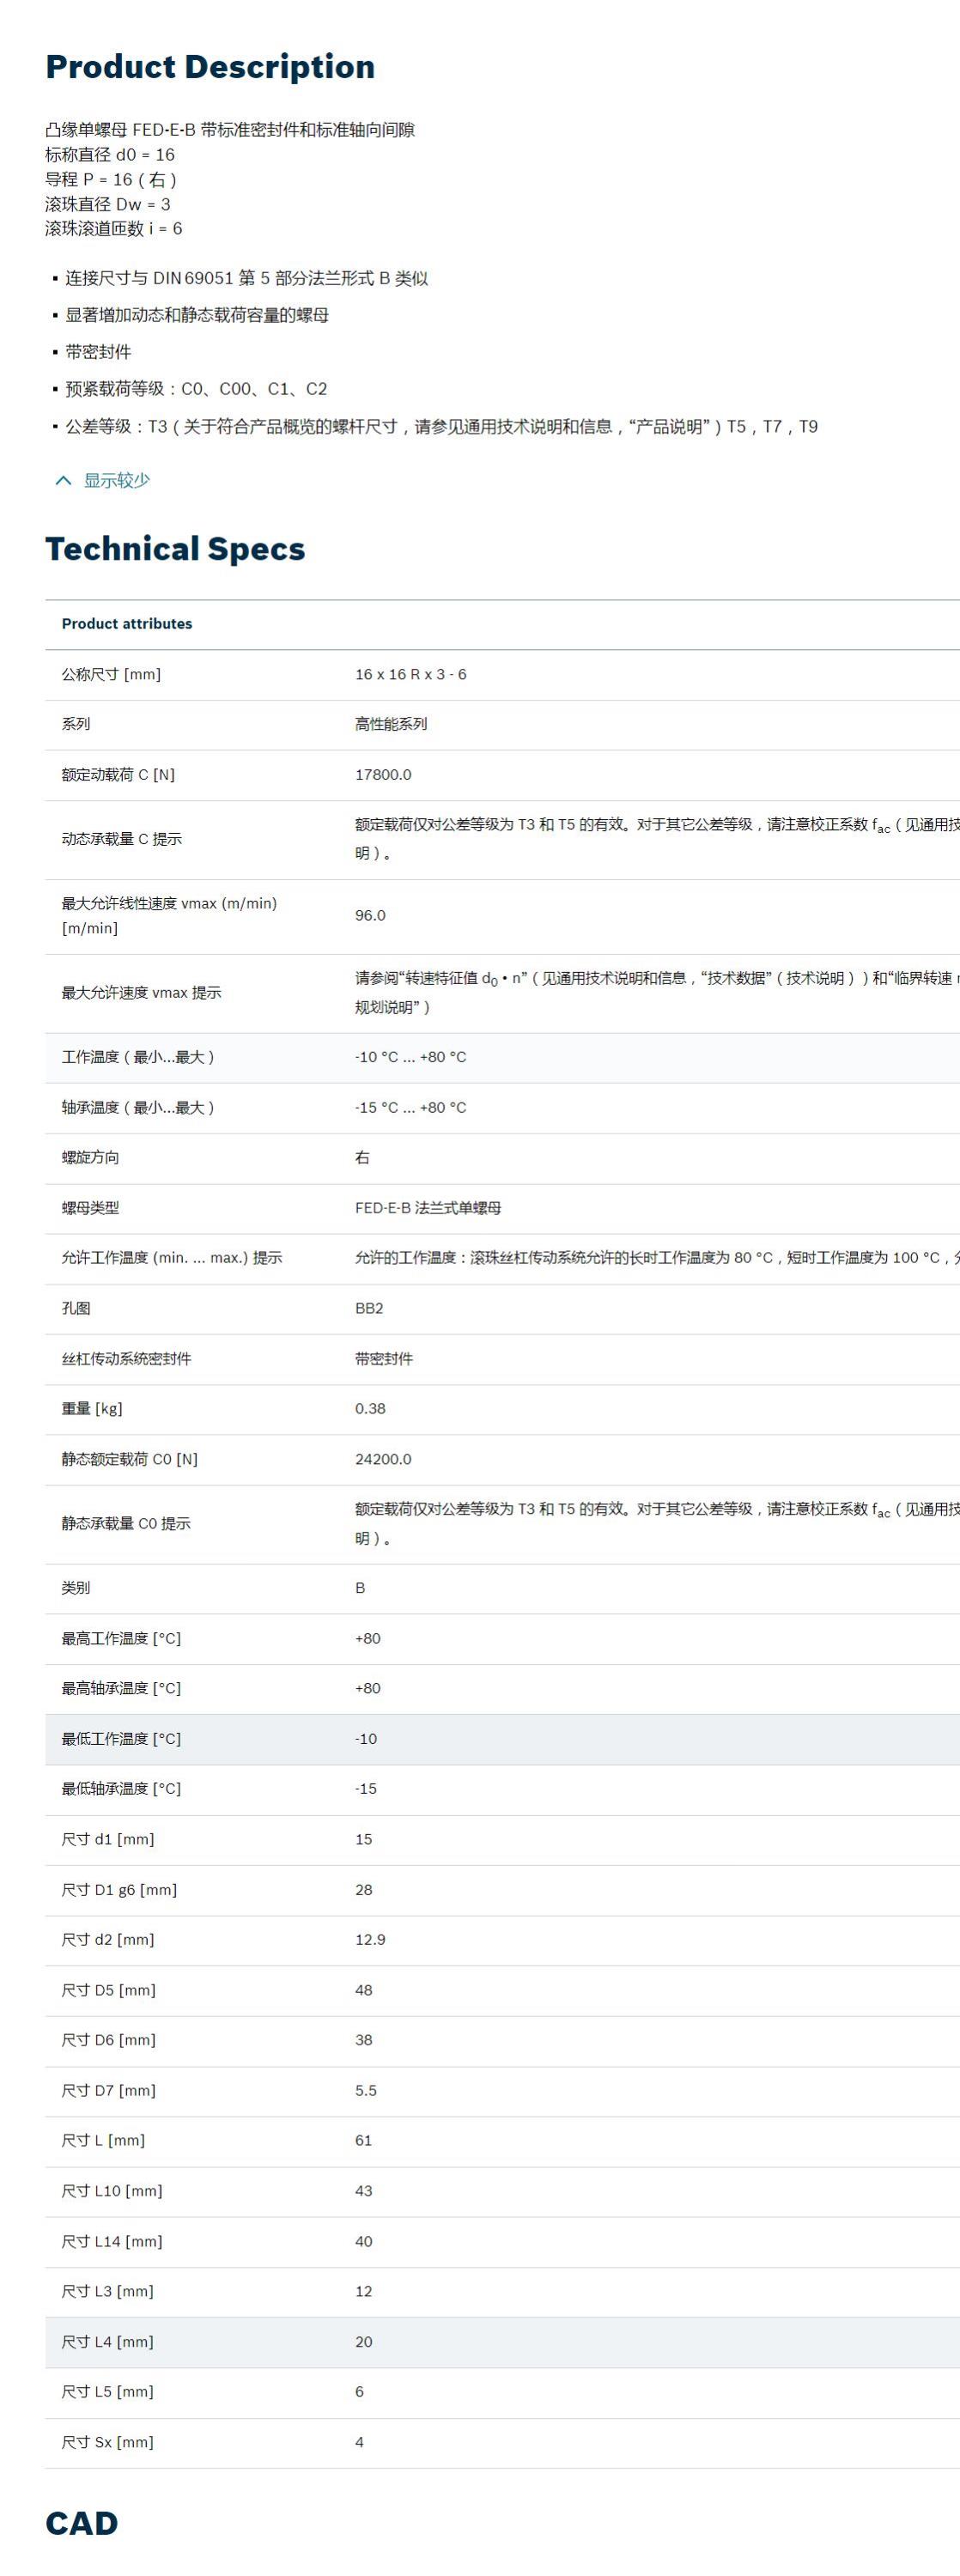Click the -10 °C ... +80 °C value
960x2576 pixels.
point(410,1057)
